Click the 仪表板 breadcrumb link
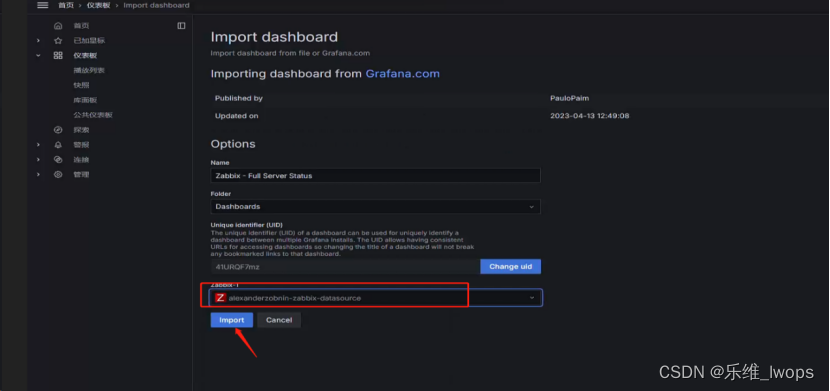Screen dimensions: 830x391 (x=98, y=5)
